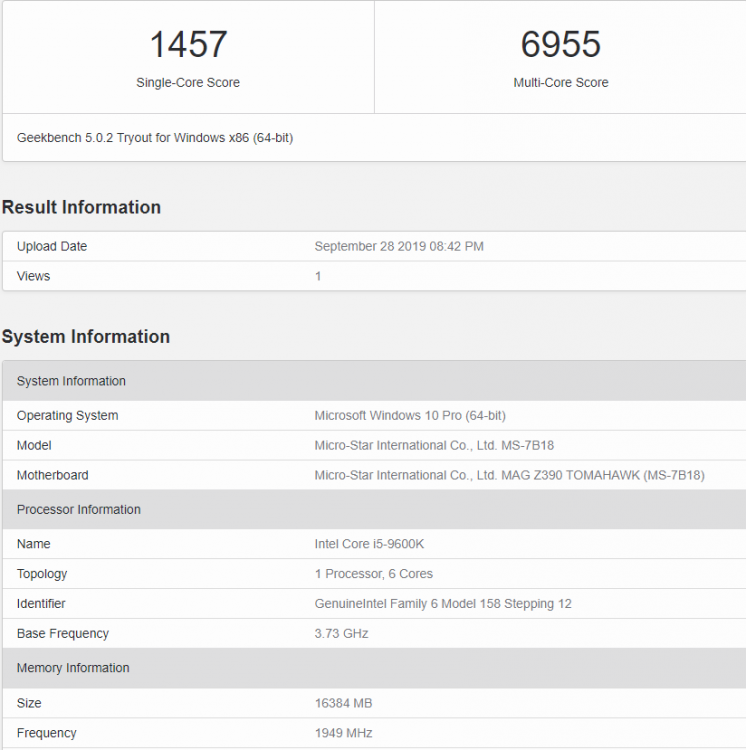Image resolution: width=746 pixels, height=750 pixels.
Task: Click the Model value ending in MS-7B18
Action: [434, 445]
